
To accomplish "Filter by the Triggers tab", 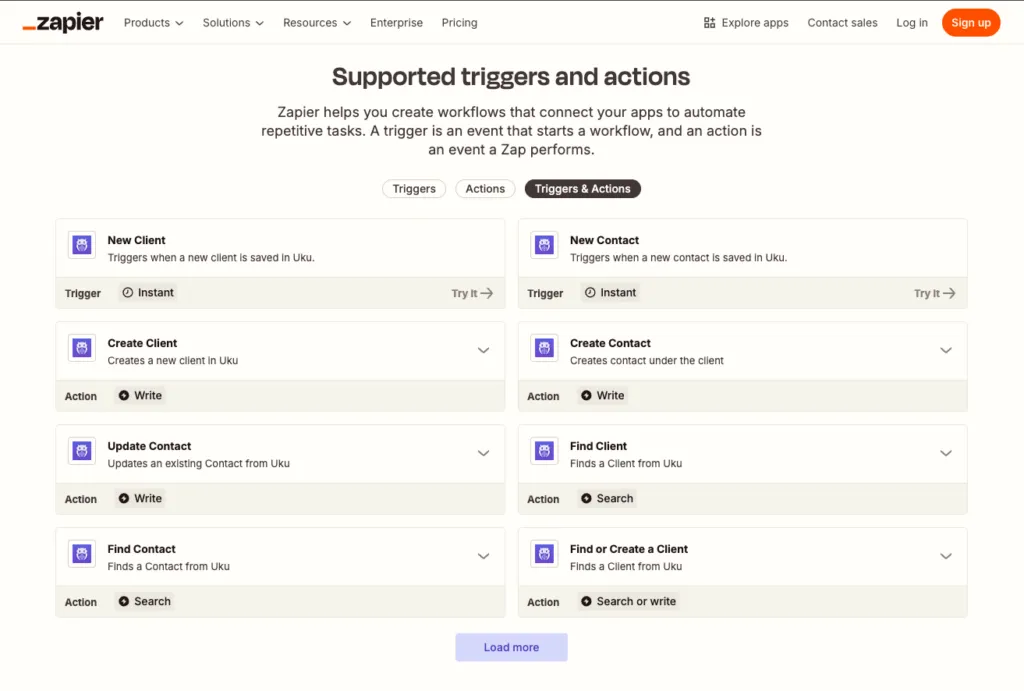I will (414, 189).
